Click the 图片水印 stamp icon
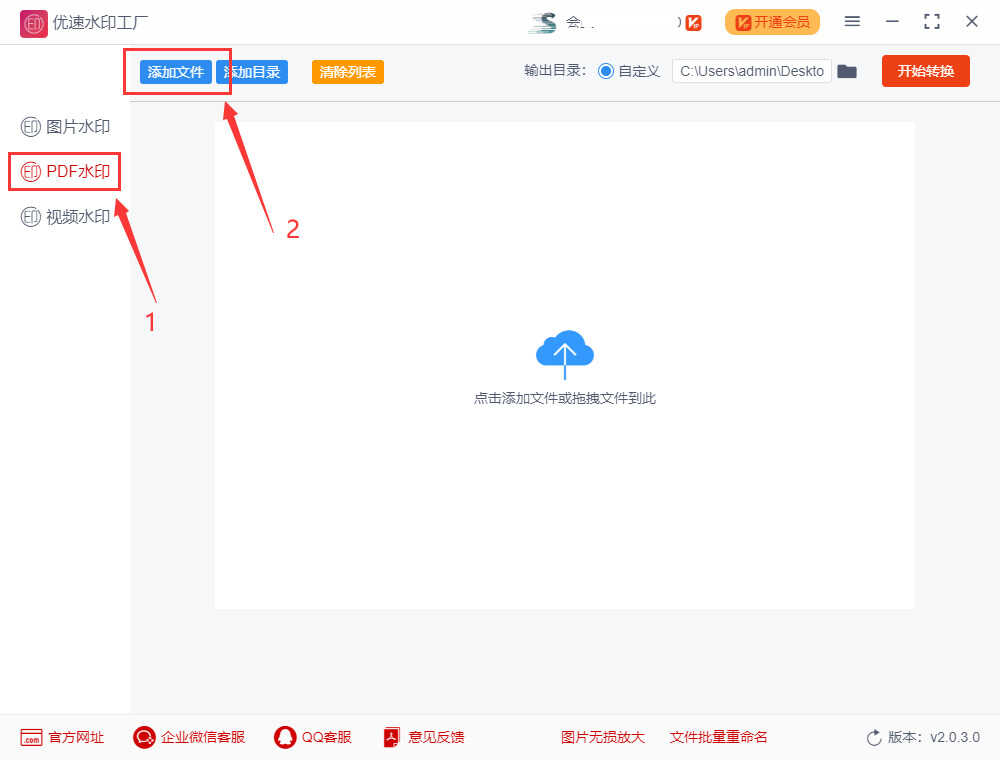The image size is (1000, 760). coord(31,127)
